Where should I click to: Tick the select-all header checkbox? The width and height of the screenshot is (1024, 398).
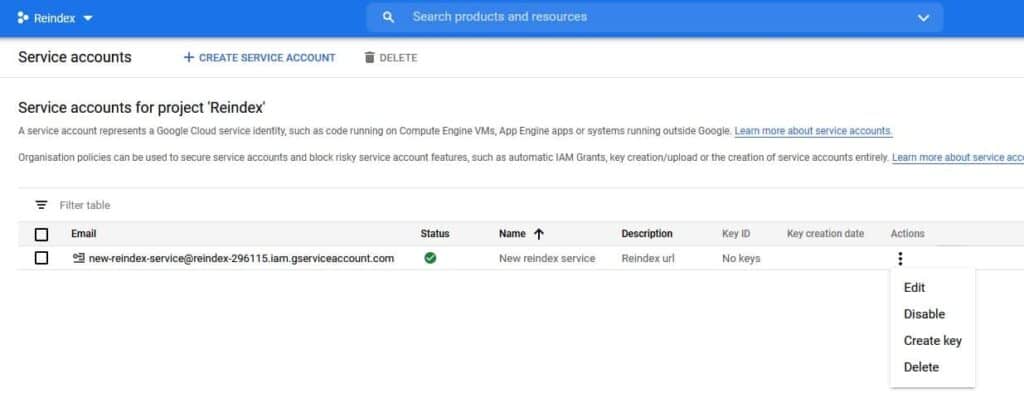coord(41,234)
